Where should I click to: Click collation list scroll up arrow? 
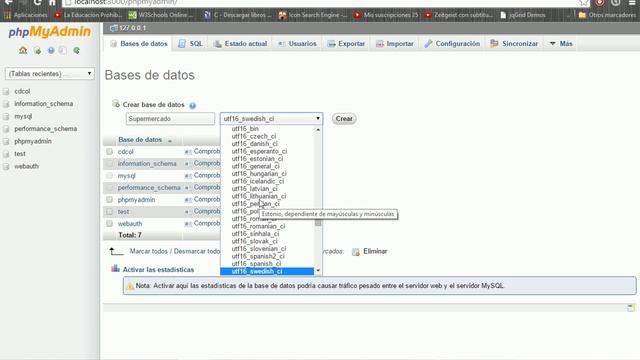318,129
